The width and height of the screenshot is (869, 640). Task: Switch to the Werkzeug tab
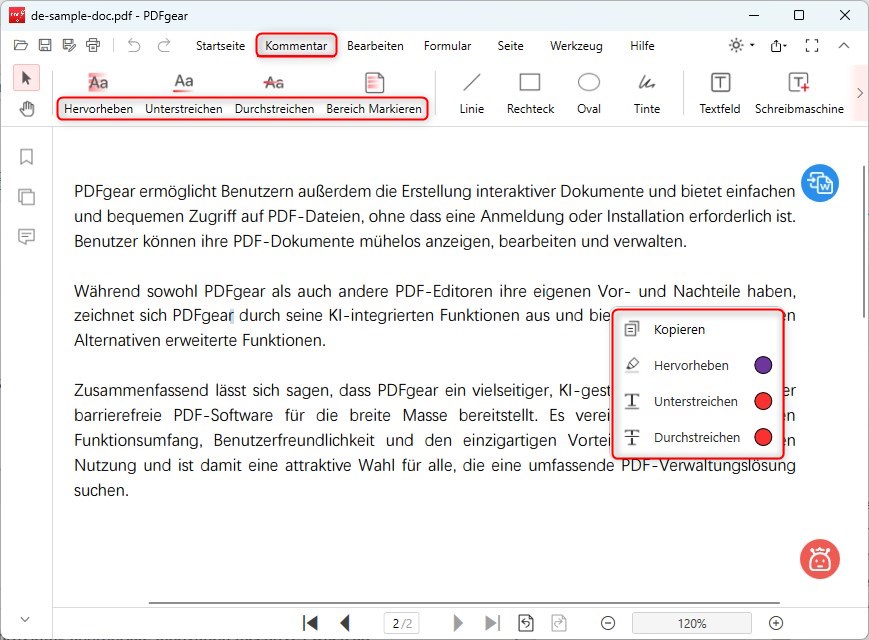pyautogui.click(x=576, y=46)
